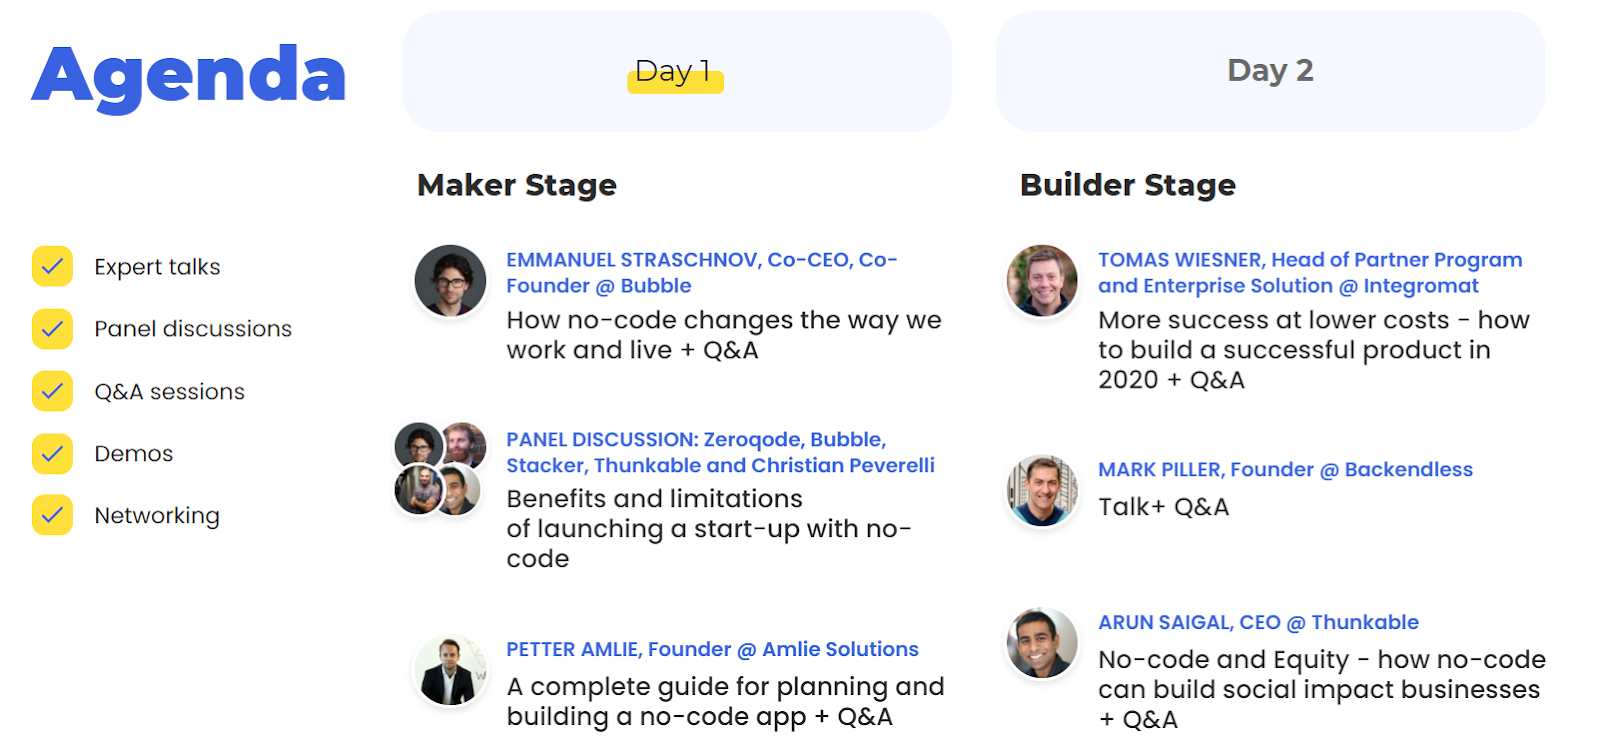This screenshot has width=1600, height=742.
Task: Click the panel discussion group photos
Action: (x=440, y=468)
